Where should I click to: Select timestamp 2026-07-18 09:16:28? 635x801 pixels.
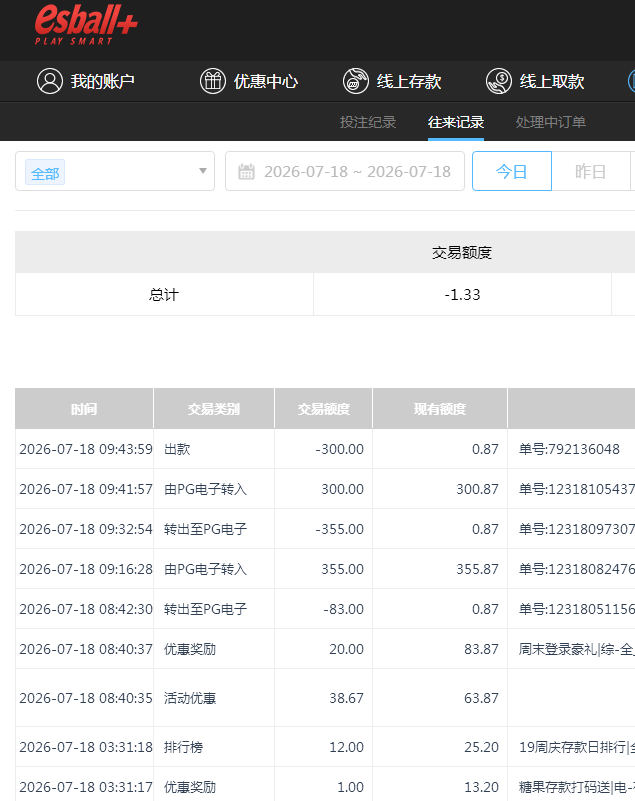point(86,569)
